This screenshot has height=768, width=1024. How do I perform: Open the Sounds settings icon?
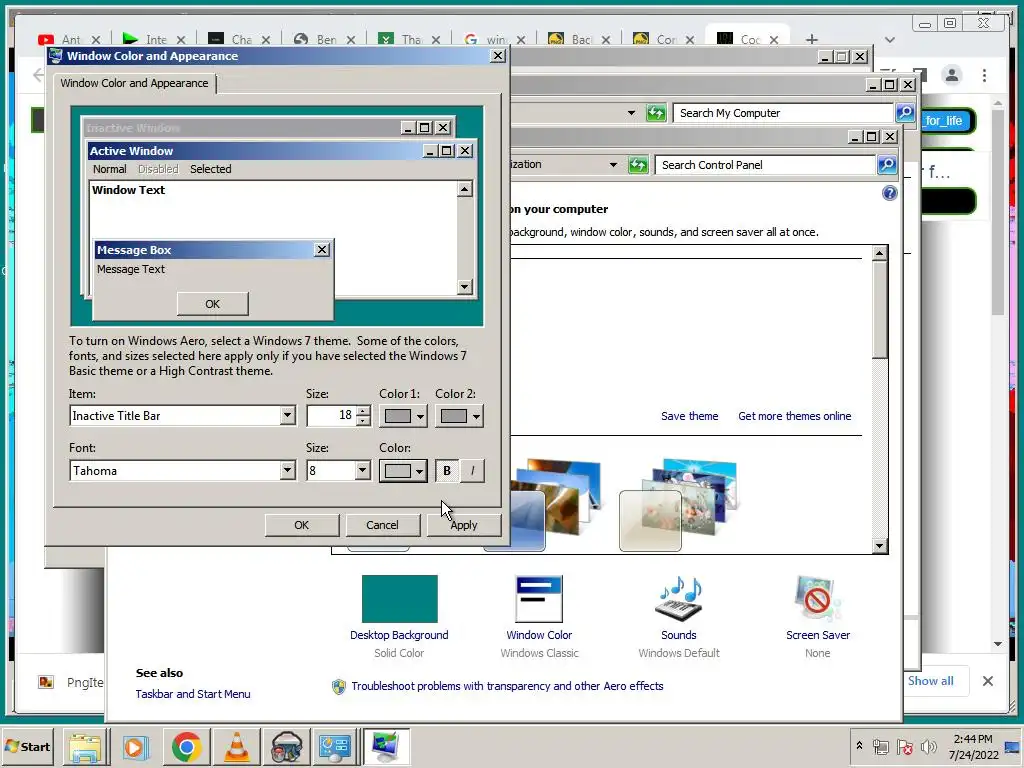click(x=679, y=599)
